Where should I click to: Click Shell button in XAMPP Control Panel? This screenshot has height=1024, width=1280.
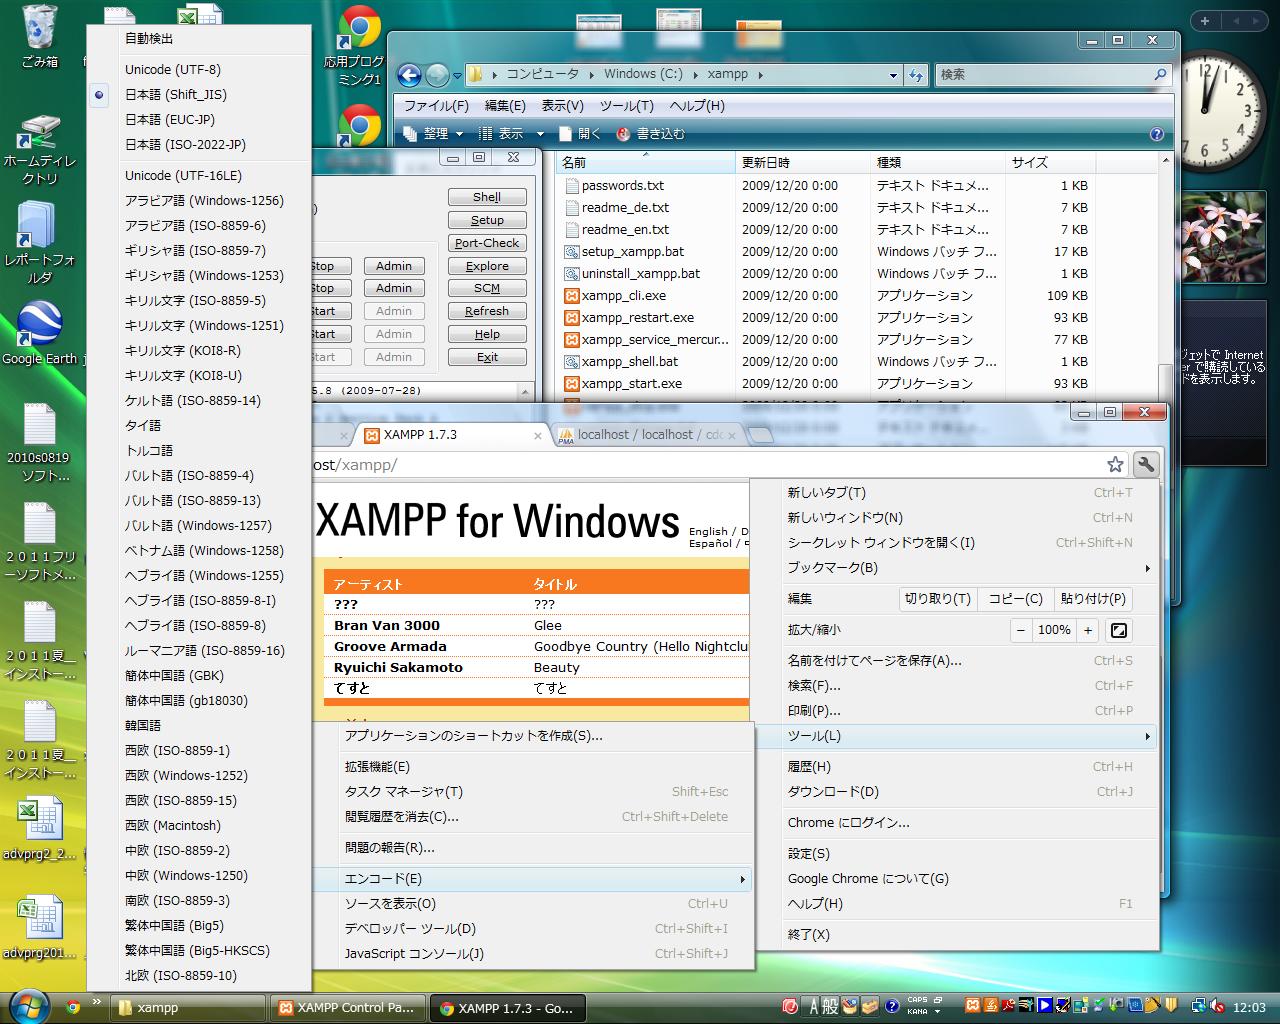487,197
